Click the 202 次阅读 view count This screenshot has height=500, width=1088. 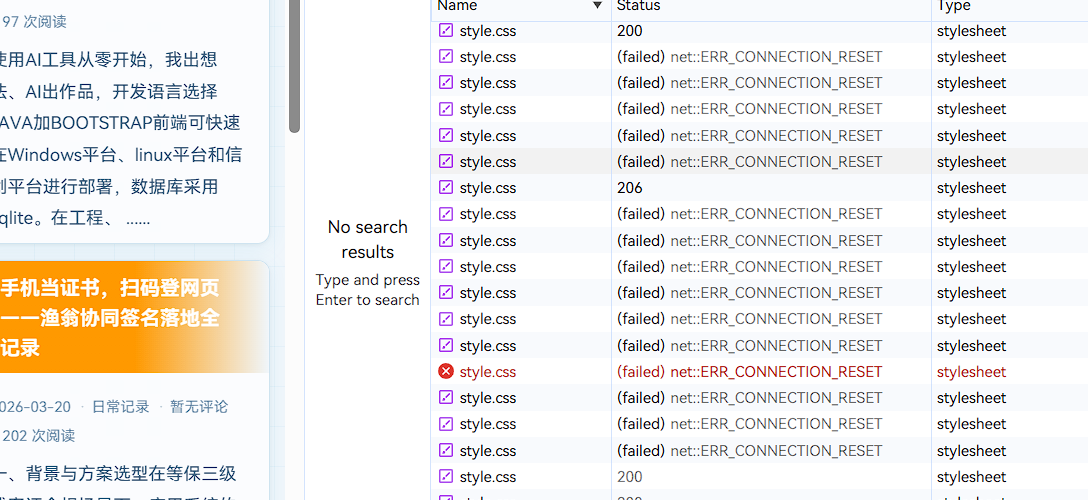point(38,436)
